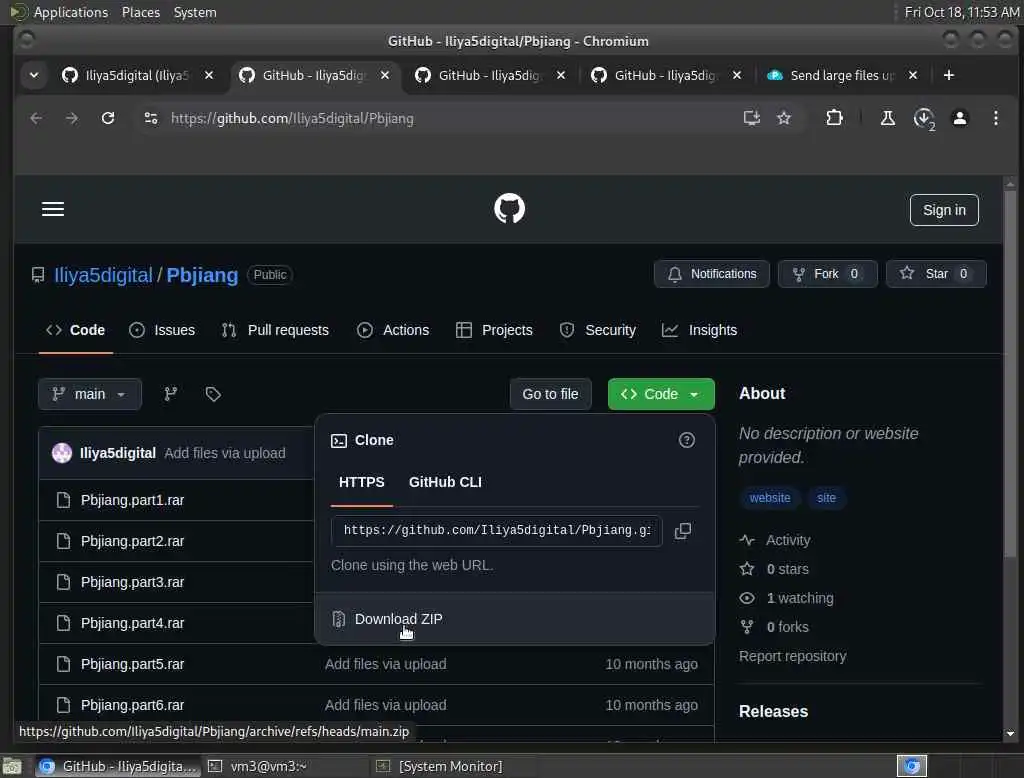Open the Chromium extensions puzzle icon
This screenshot has width=1024, height=778.
coord(834,118)
